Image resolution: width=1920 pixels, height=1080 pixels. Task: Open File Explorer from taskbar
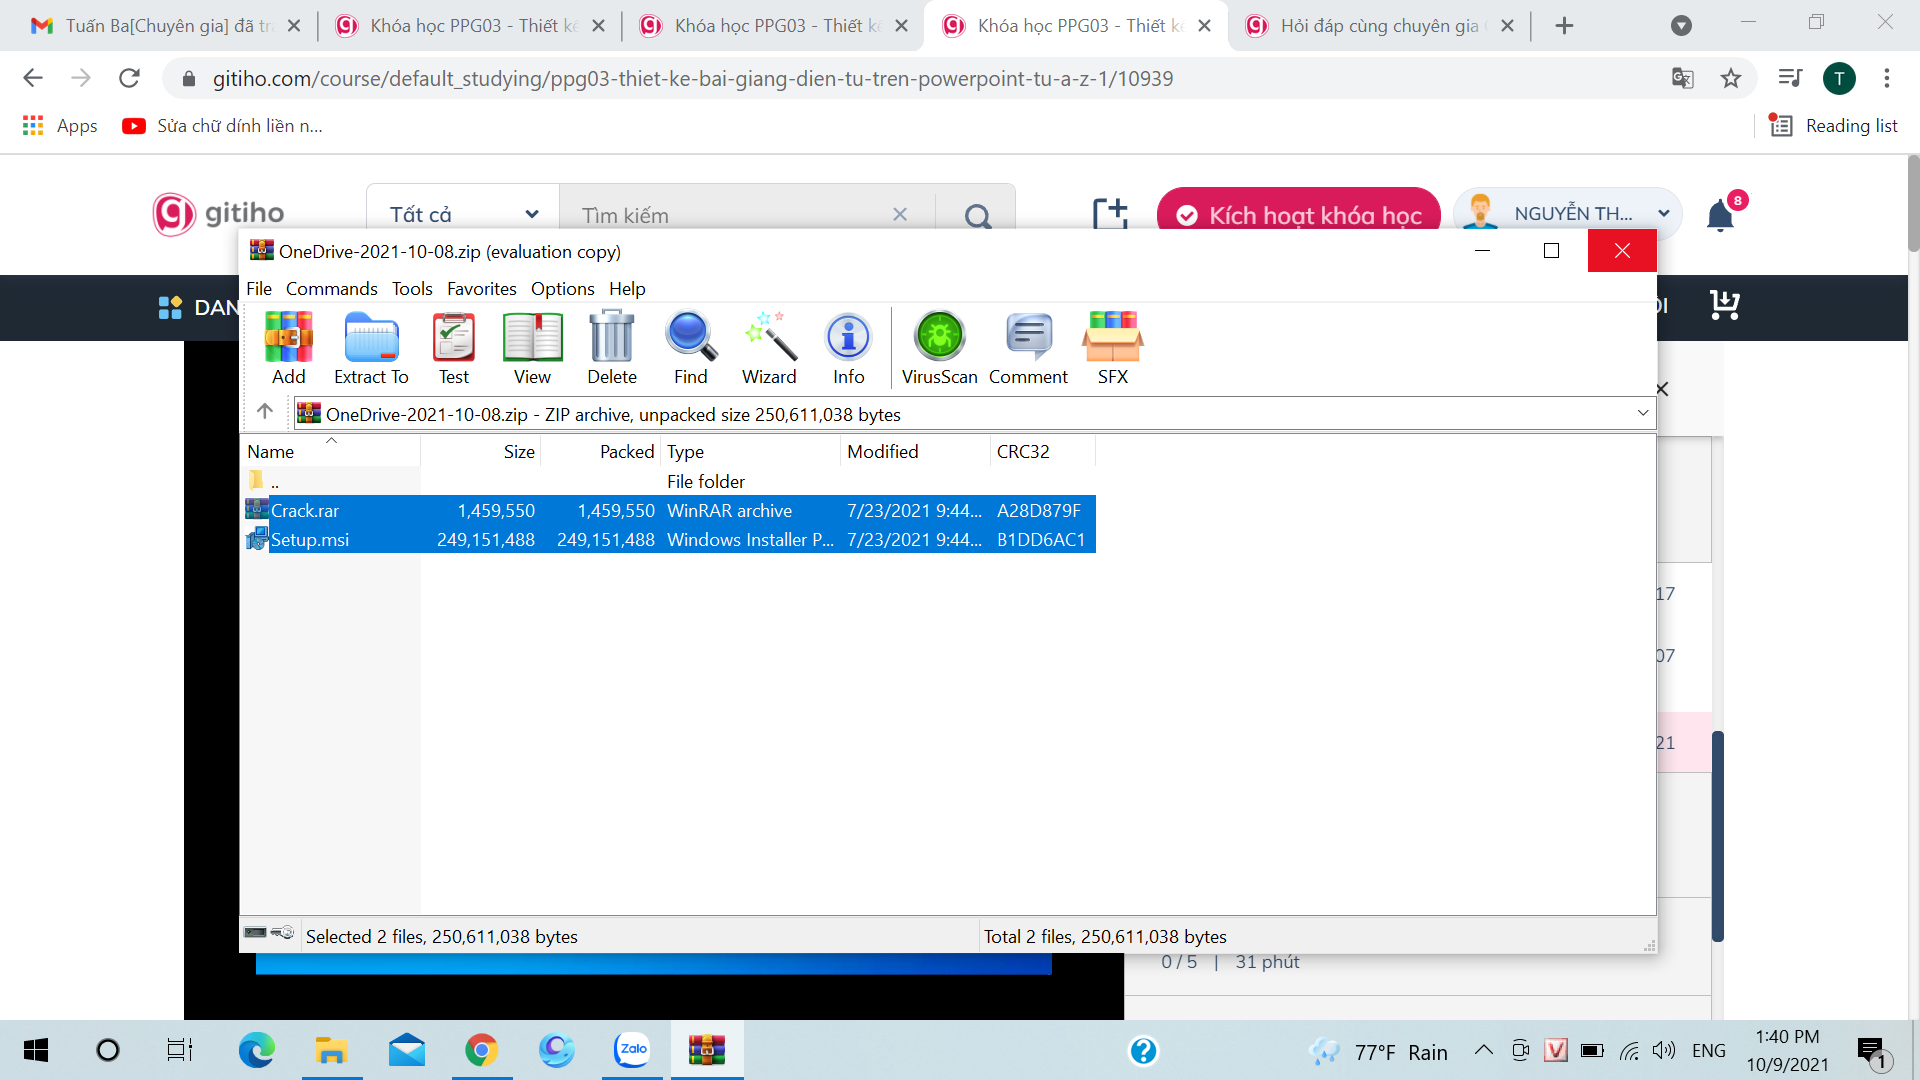(x=331, y=1050)
